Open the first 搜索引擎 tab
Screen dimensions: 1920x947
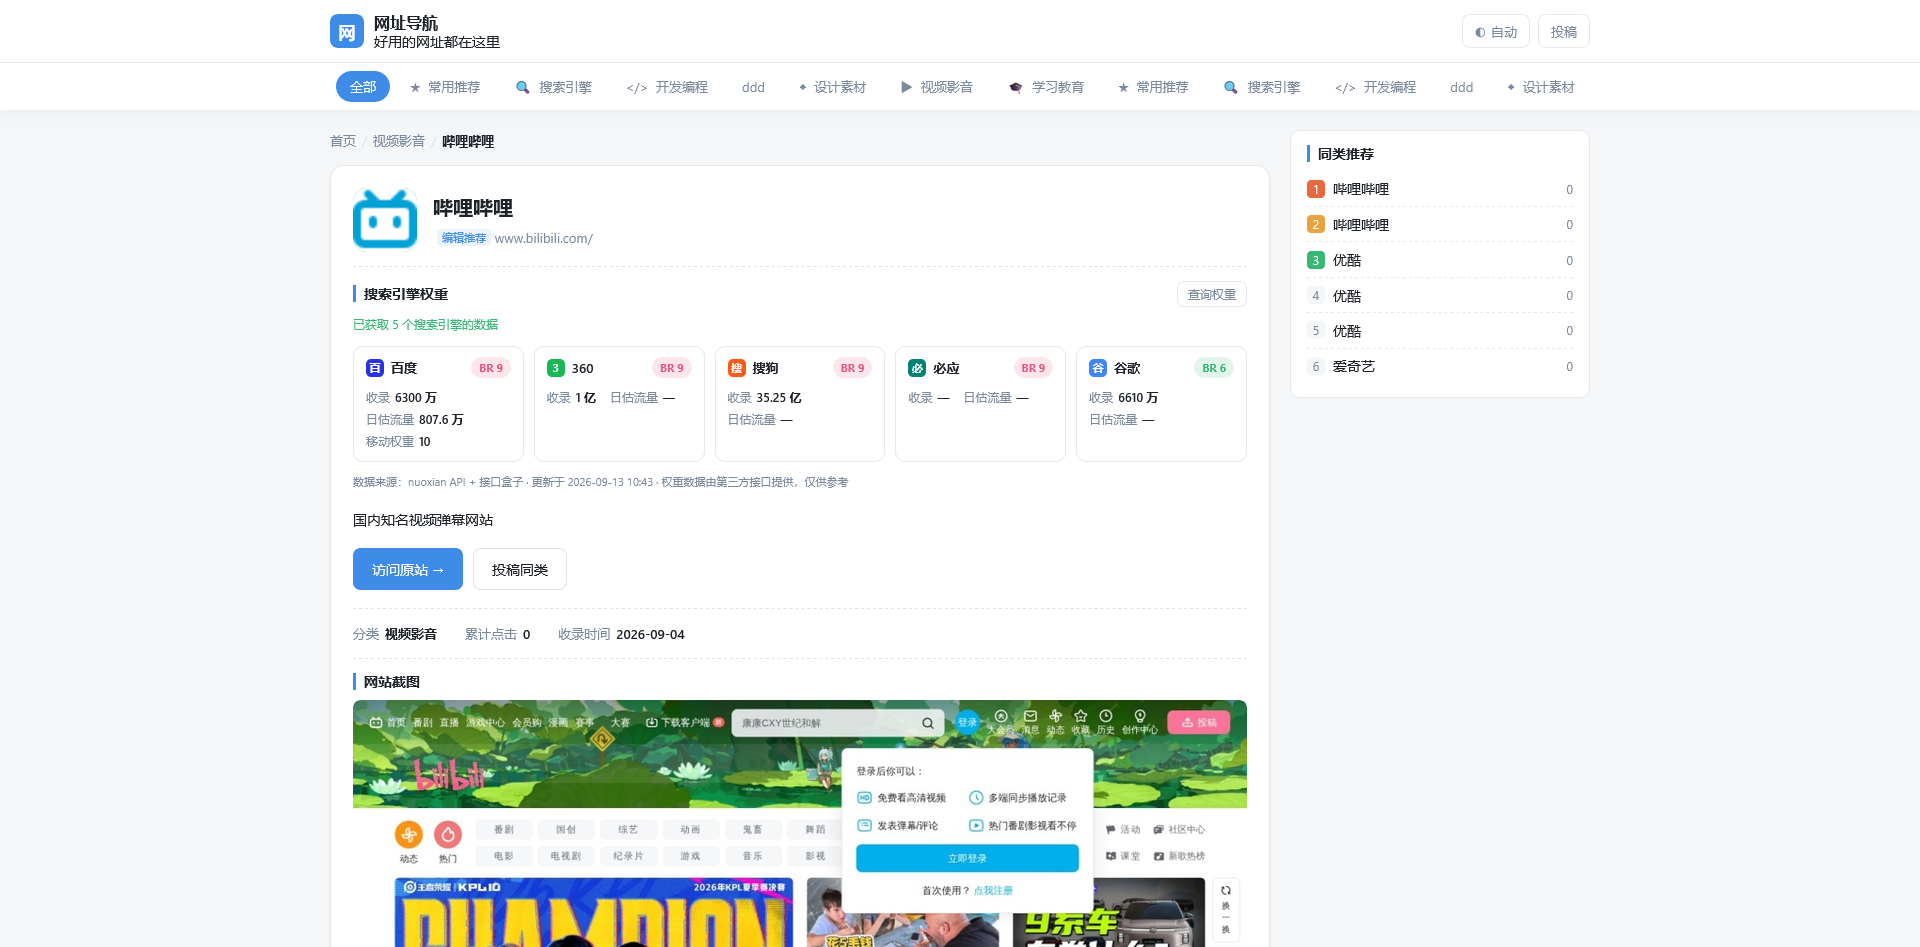tap(554, 87)
